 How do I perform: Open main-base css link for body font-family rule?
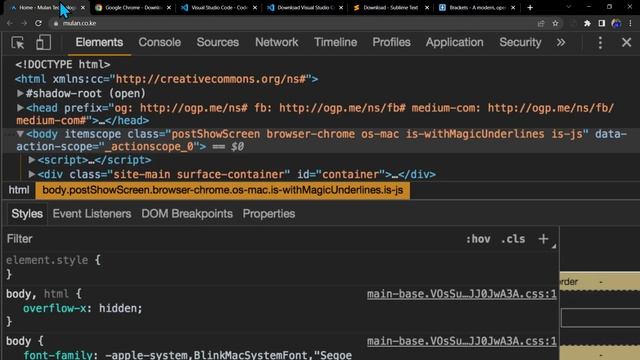[x=462, y=341]
